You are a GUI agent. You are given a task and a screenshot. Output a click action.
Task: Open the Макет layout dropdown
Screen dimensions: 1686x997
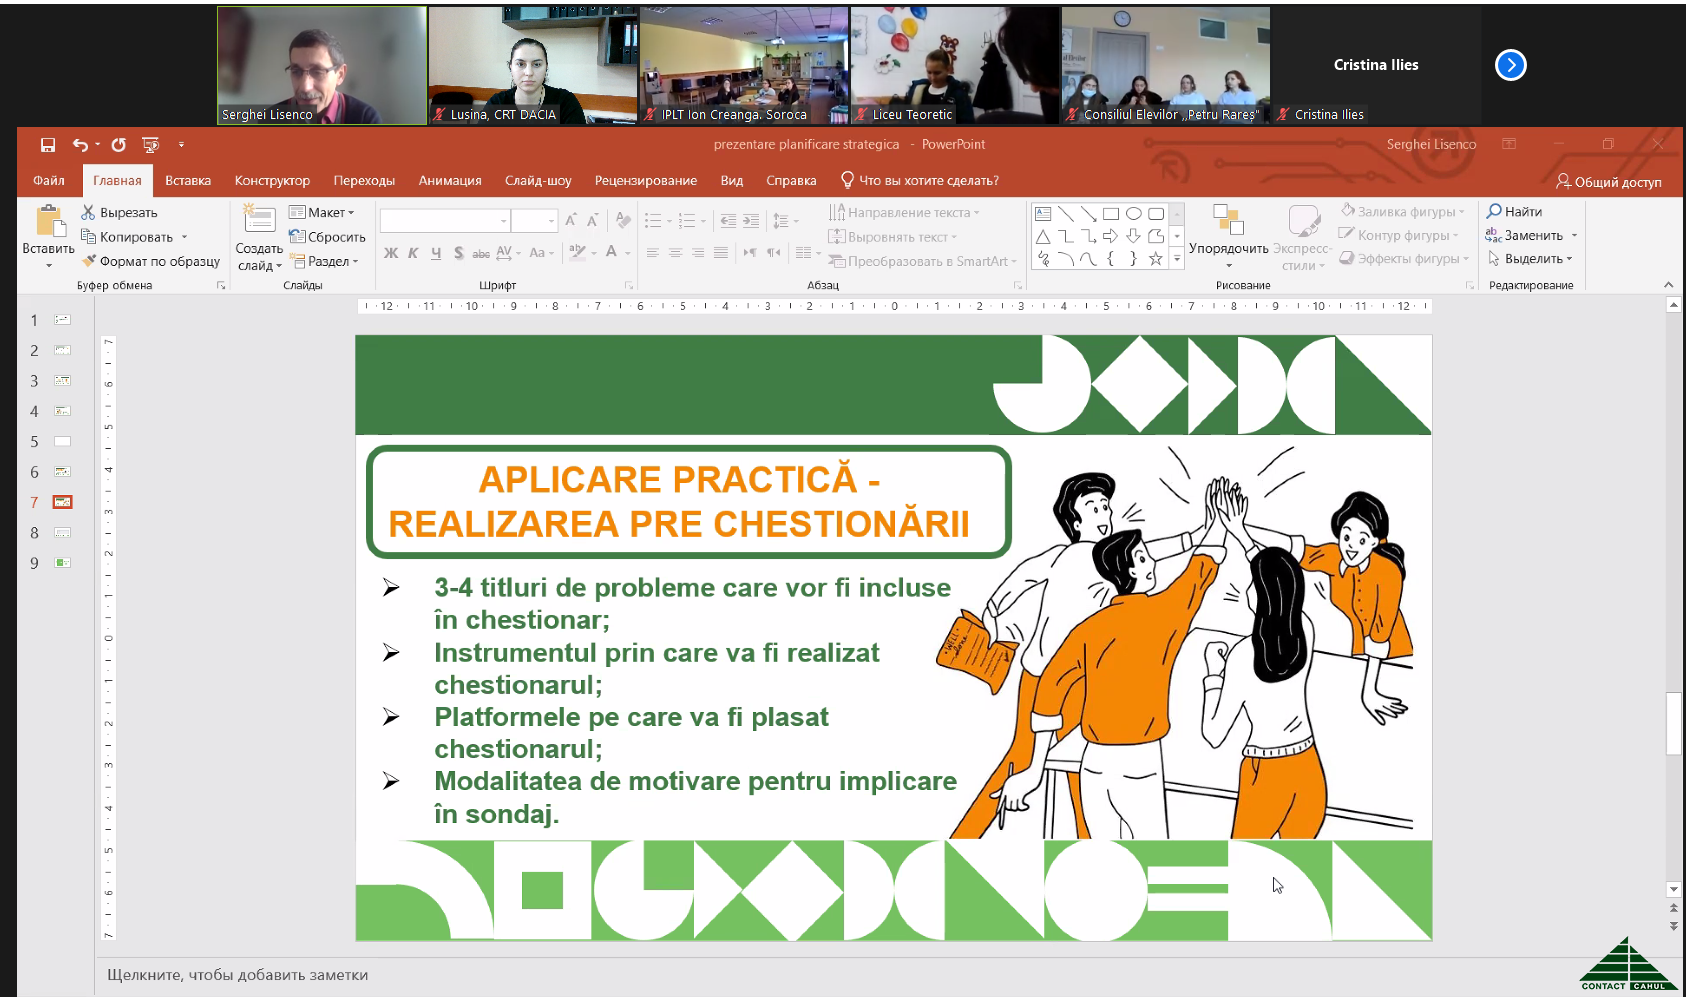[322, 212]
